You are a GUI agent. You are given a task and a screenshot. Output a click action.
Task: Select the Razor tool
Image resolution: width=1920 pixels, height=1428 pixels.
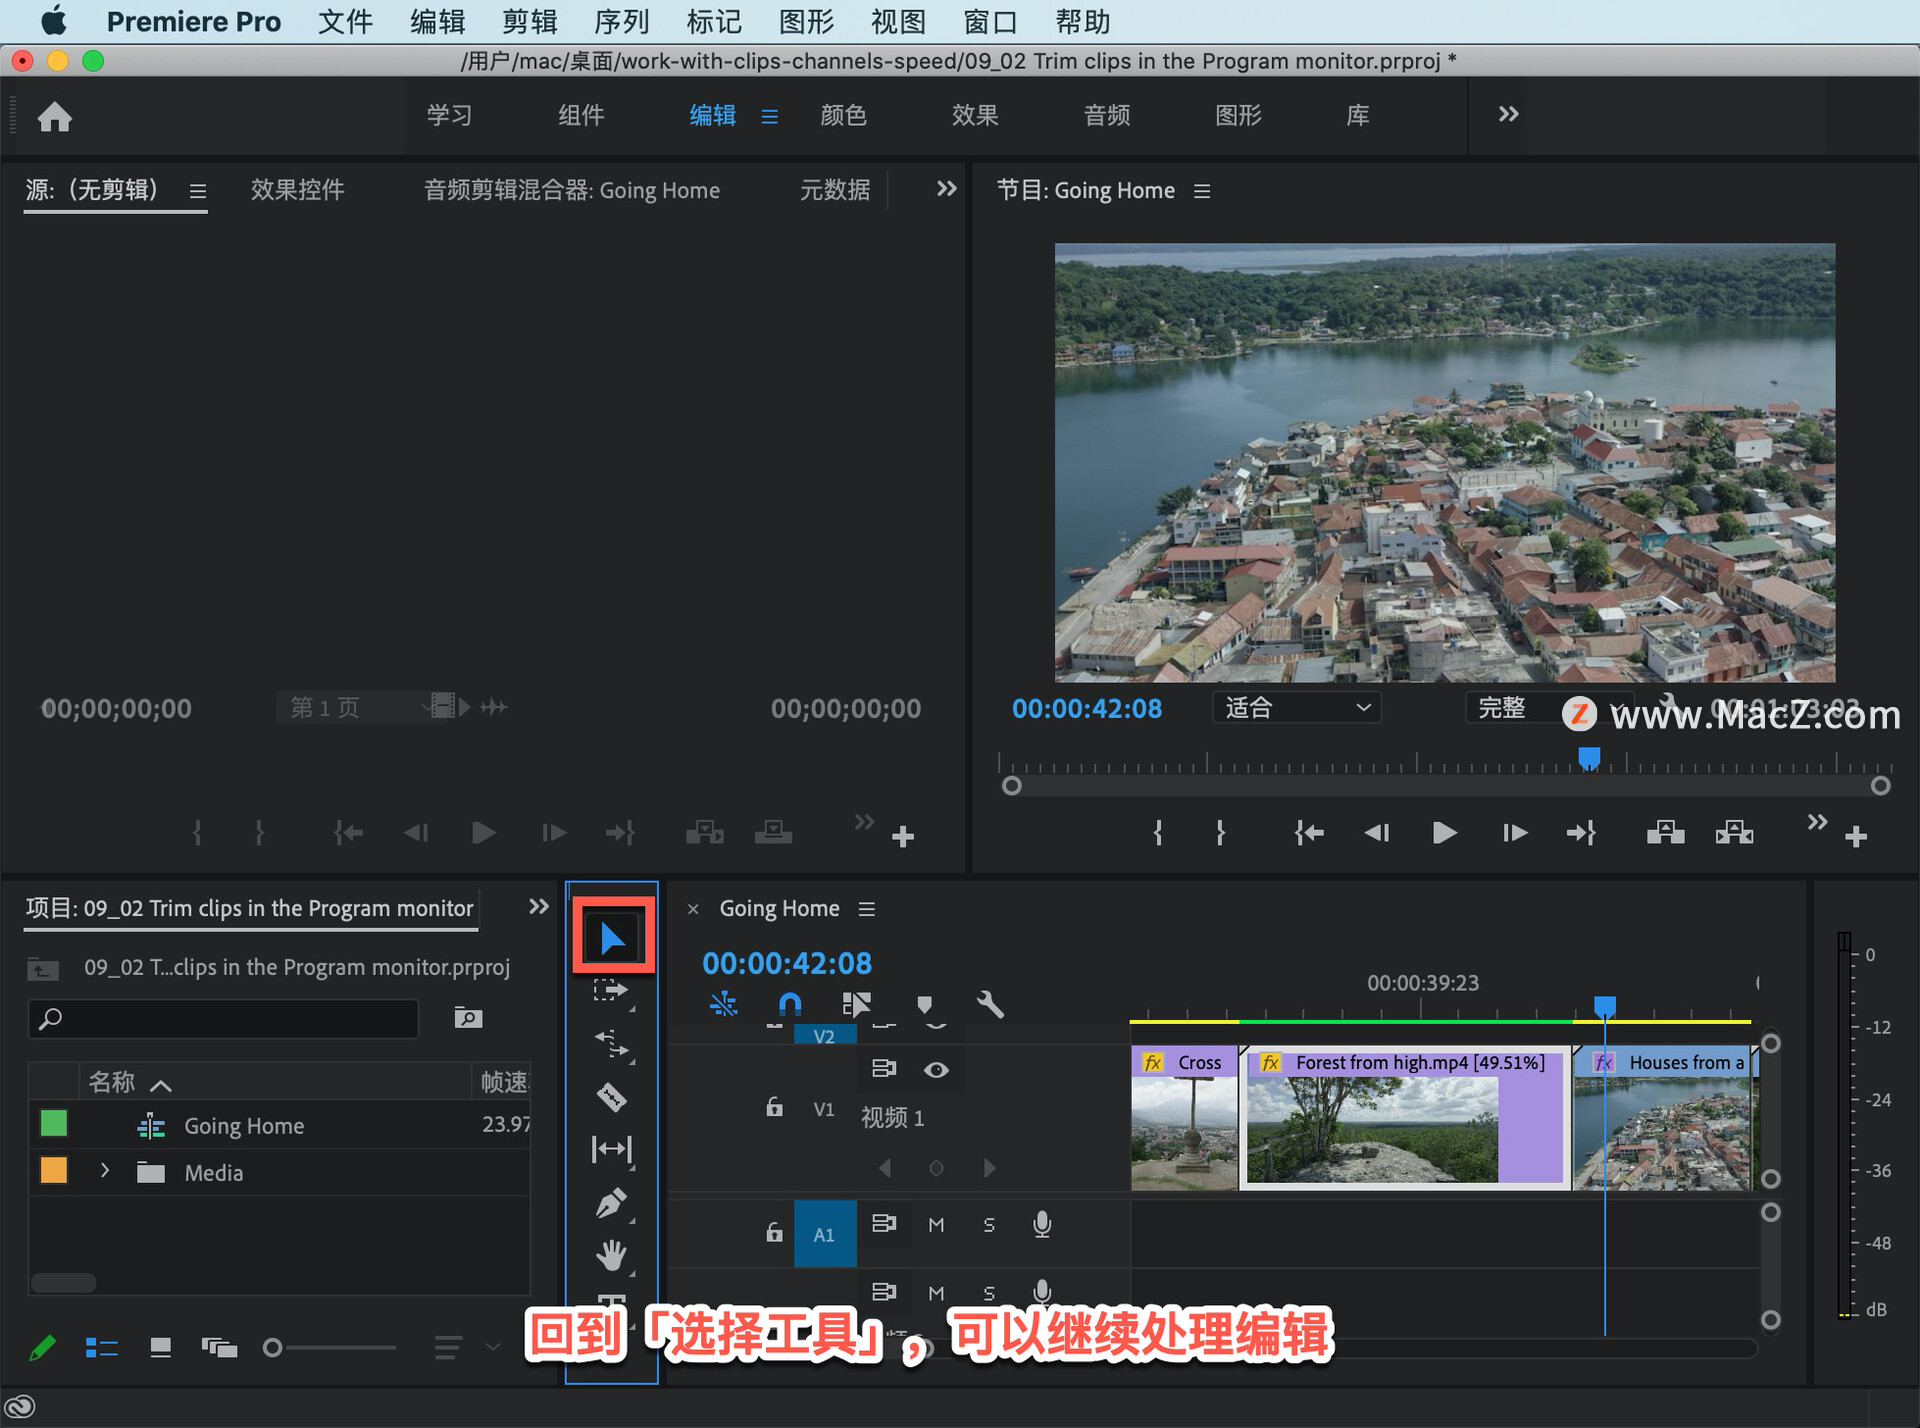pyautogui.click(x=611, y=1097)
